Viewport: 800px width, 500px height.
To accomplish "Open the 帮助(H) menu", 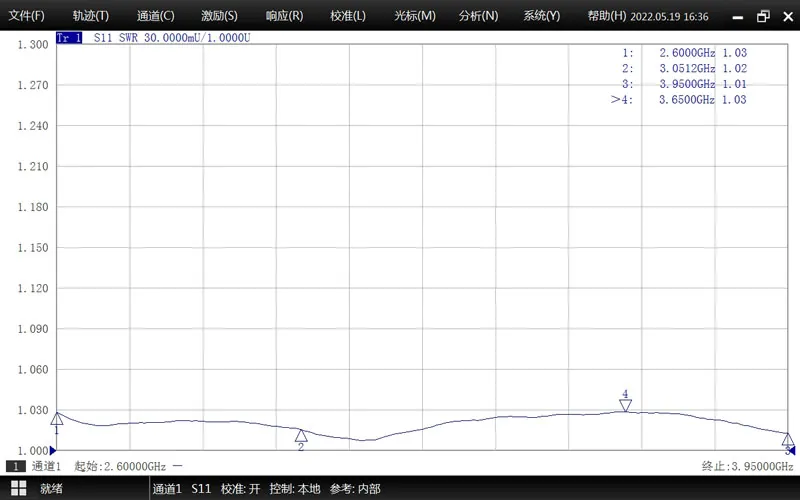I will click(x=607, y=16).
